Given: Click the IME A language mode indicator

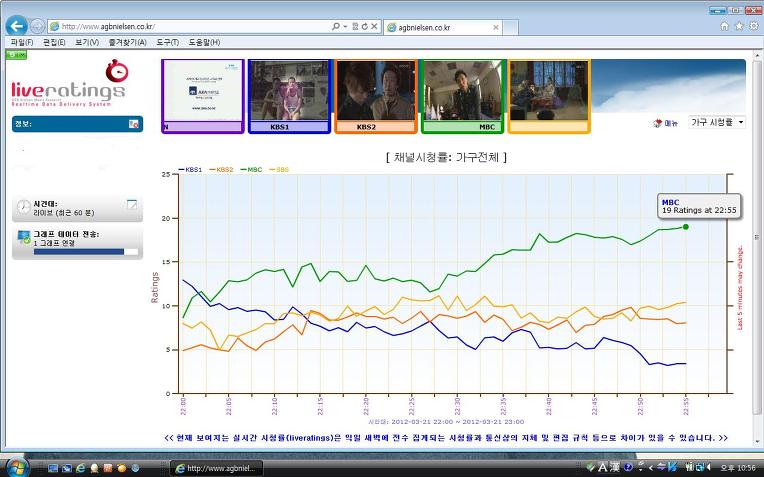Looking at the screenshot, I should tap(603, 467).
